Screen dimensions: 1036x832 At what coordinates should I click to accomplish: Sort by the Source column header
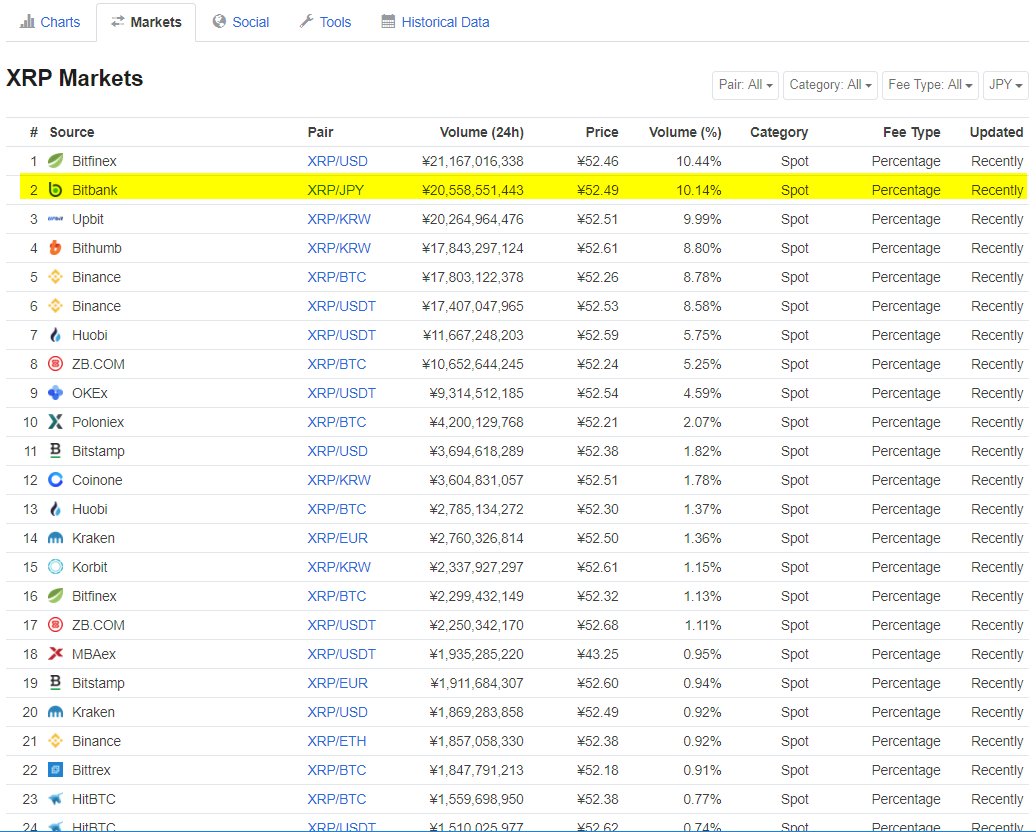(72, 132)
